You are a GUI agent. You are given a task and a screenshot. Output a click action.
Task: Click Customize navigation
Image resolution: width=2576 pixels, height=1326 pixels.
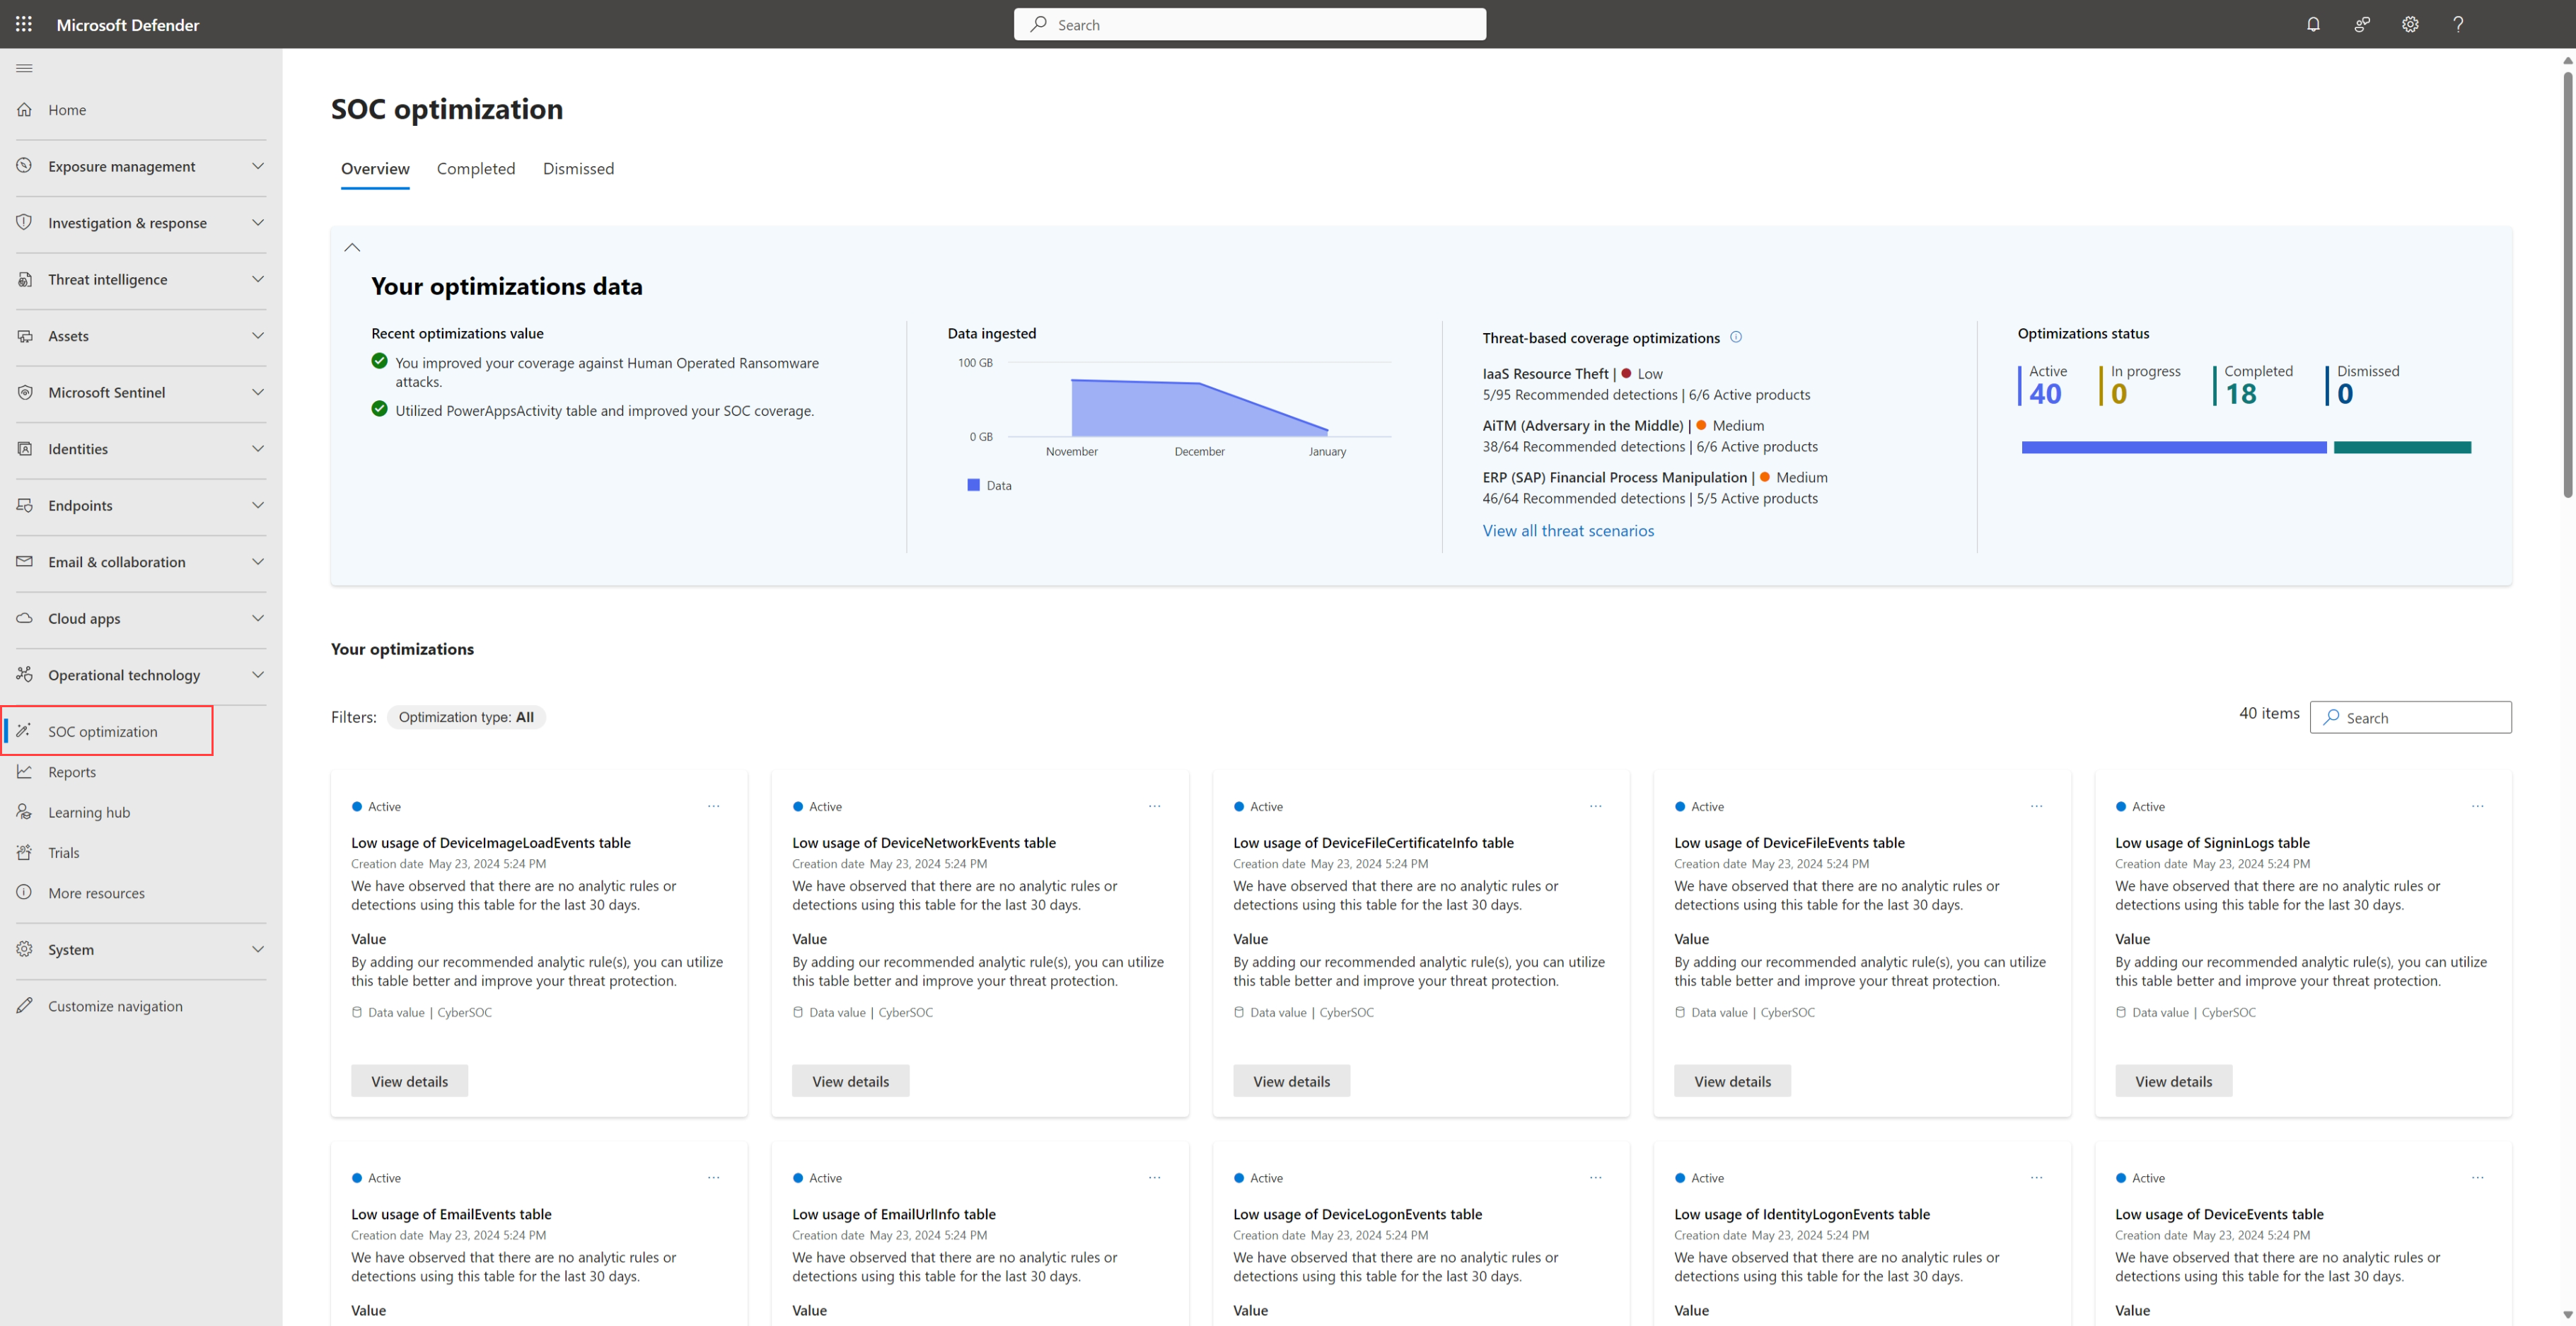(115, 1005)
